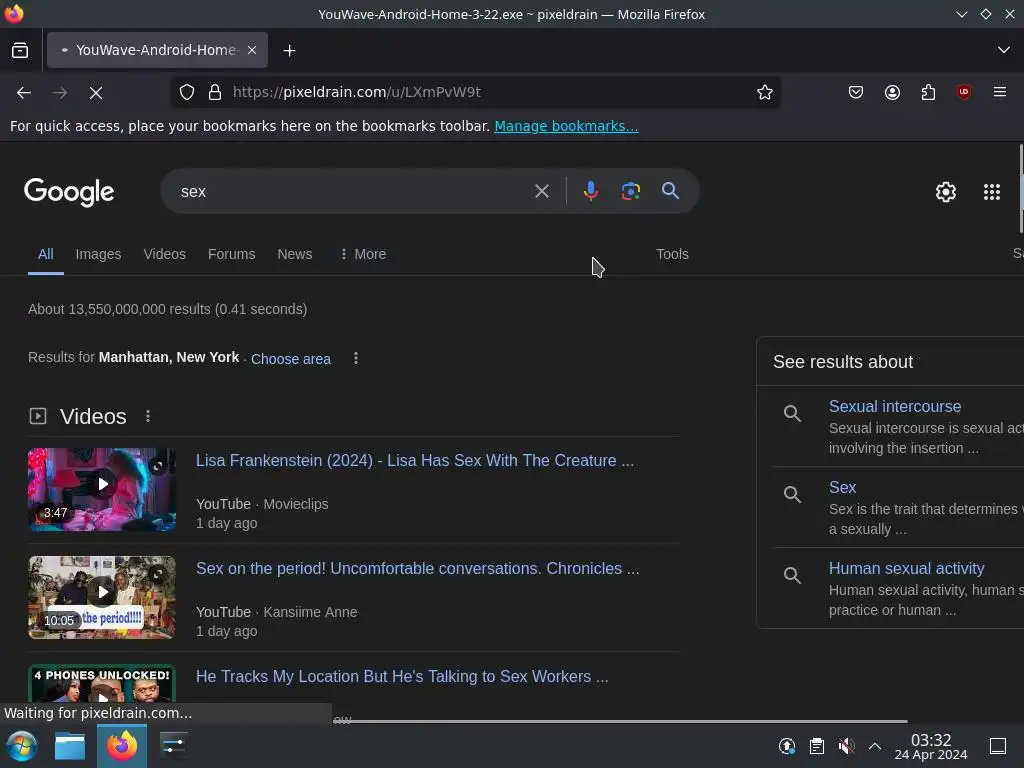Open the search Tools button
This screenshot has height=768, width=1024.
tap(672, 254)
